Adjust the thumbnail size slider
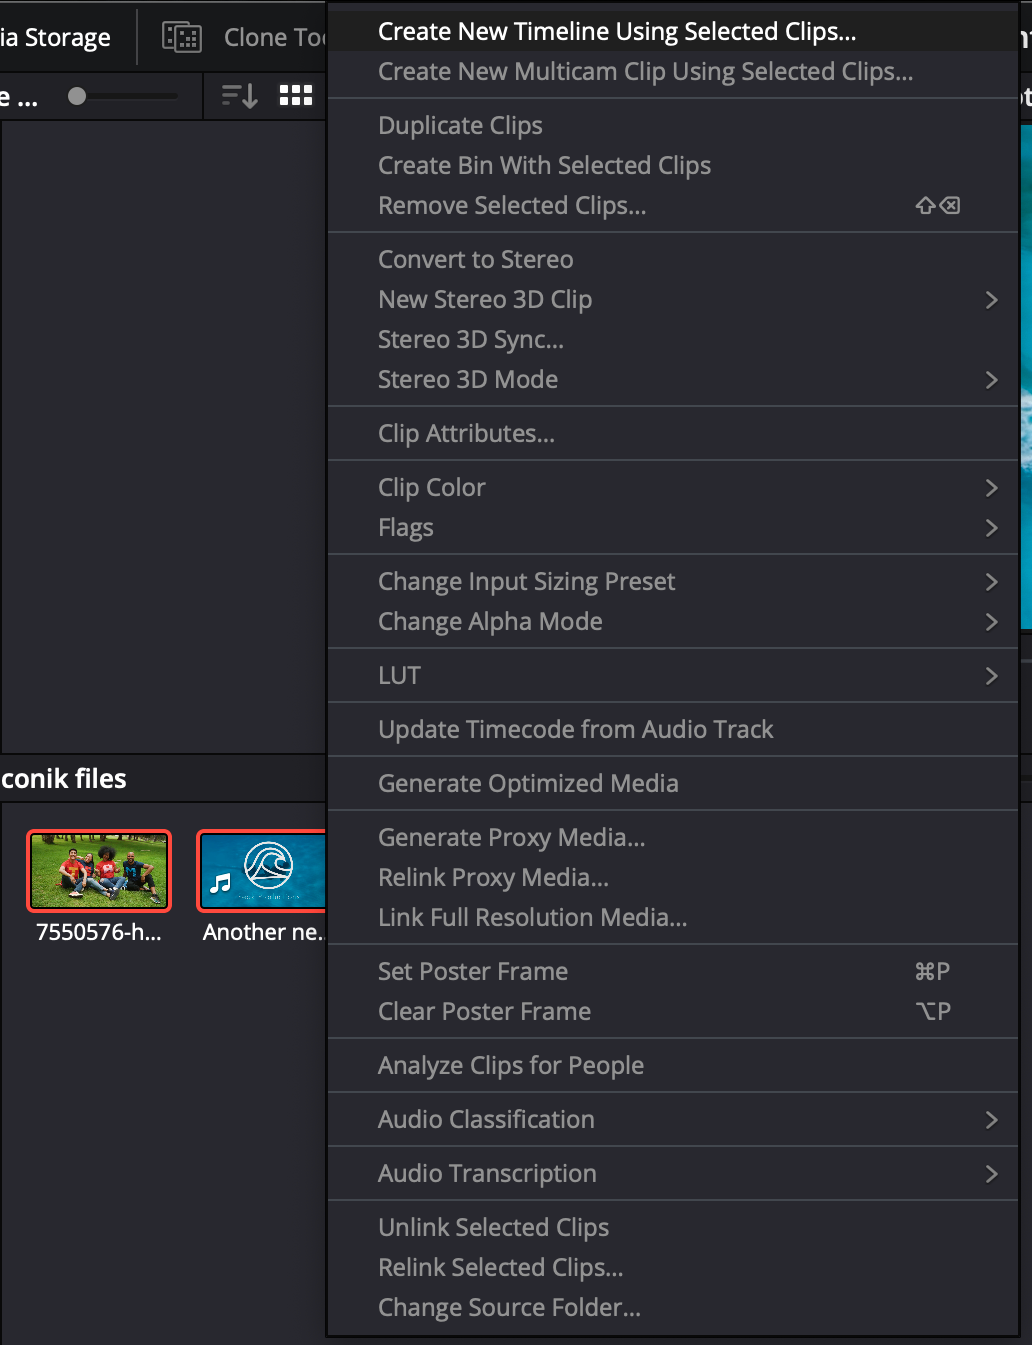This screenshot has width=1032, height=1345. [x=78, y=96]
